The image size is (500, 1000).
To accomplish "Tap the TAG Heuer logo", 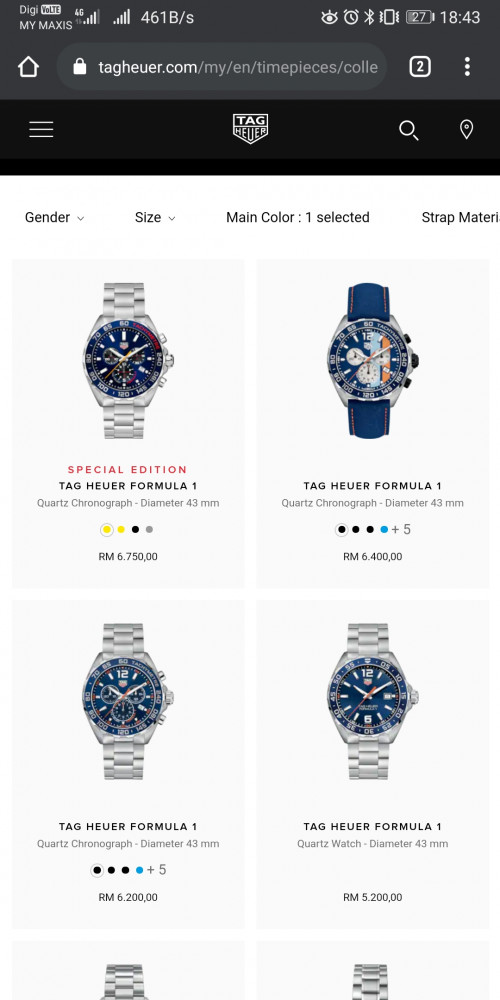I will [250, 129].
